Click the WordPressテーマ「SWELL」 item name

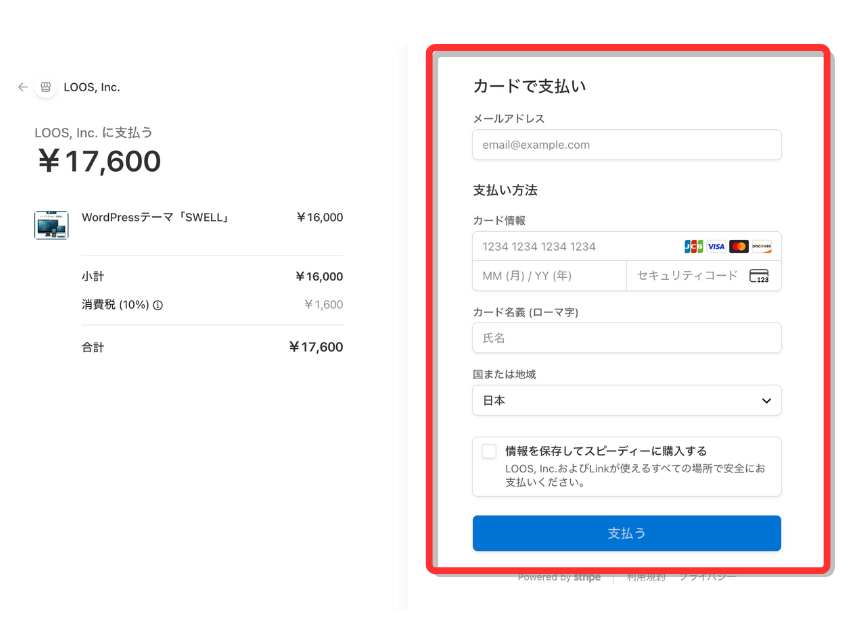click(x=156, y=217)
